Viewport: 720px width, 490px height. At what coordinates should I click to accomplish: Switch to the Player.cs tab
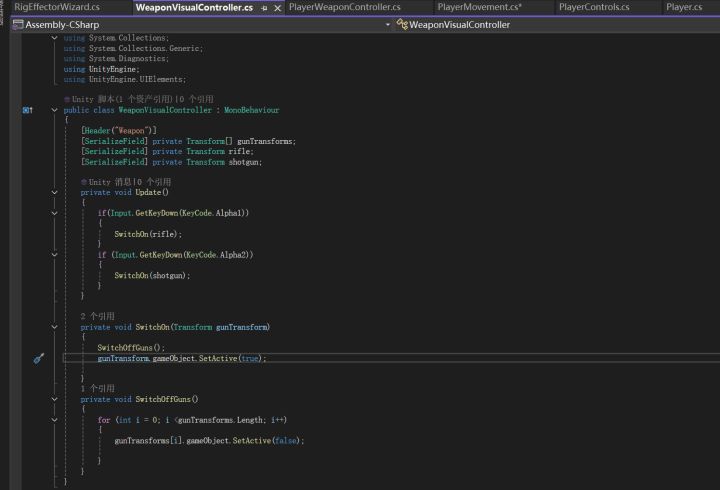pyautogui.click(x=684, y=7)
